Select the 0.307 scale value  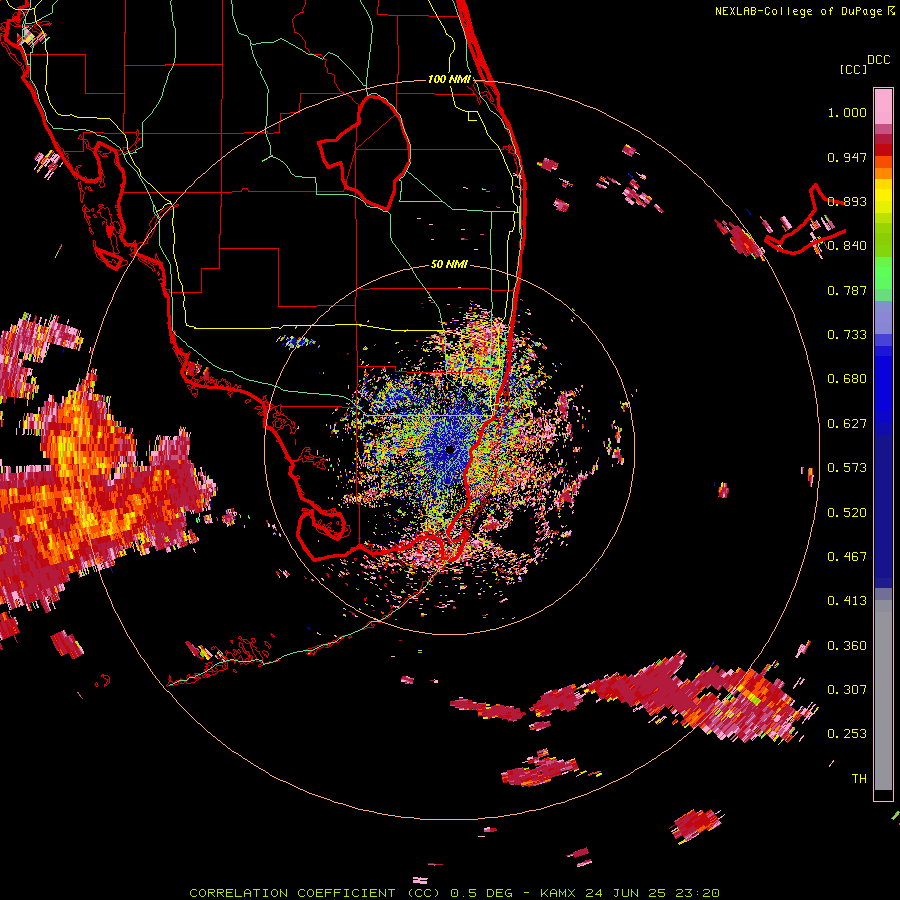(x=847, y=690)
